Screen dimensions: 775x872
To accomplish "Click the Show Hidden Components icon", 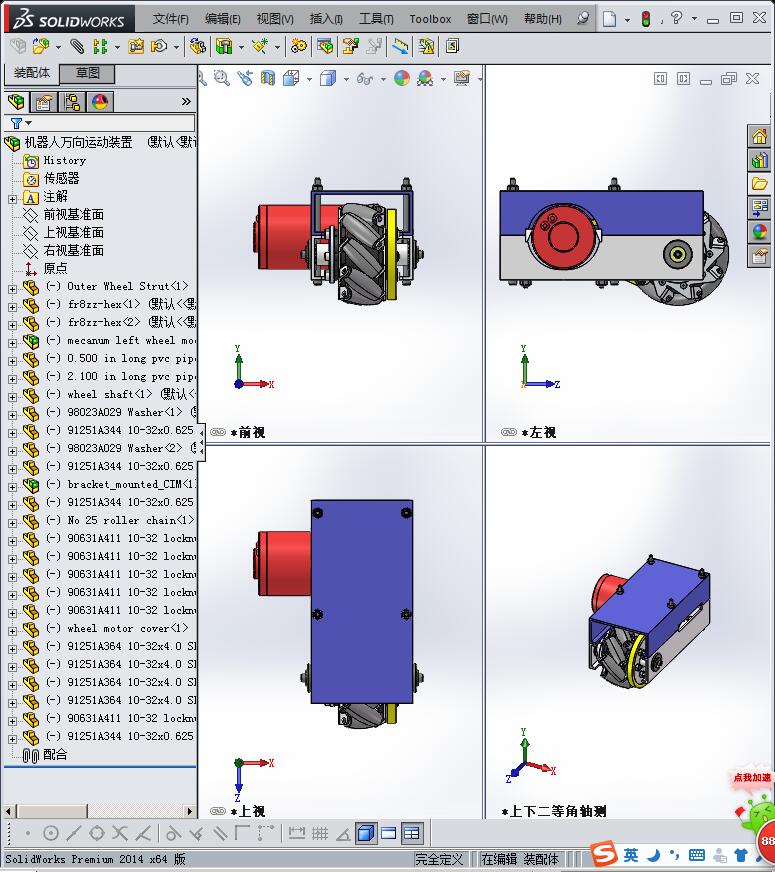I will 197,46.
